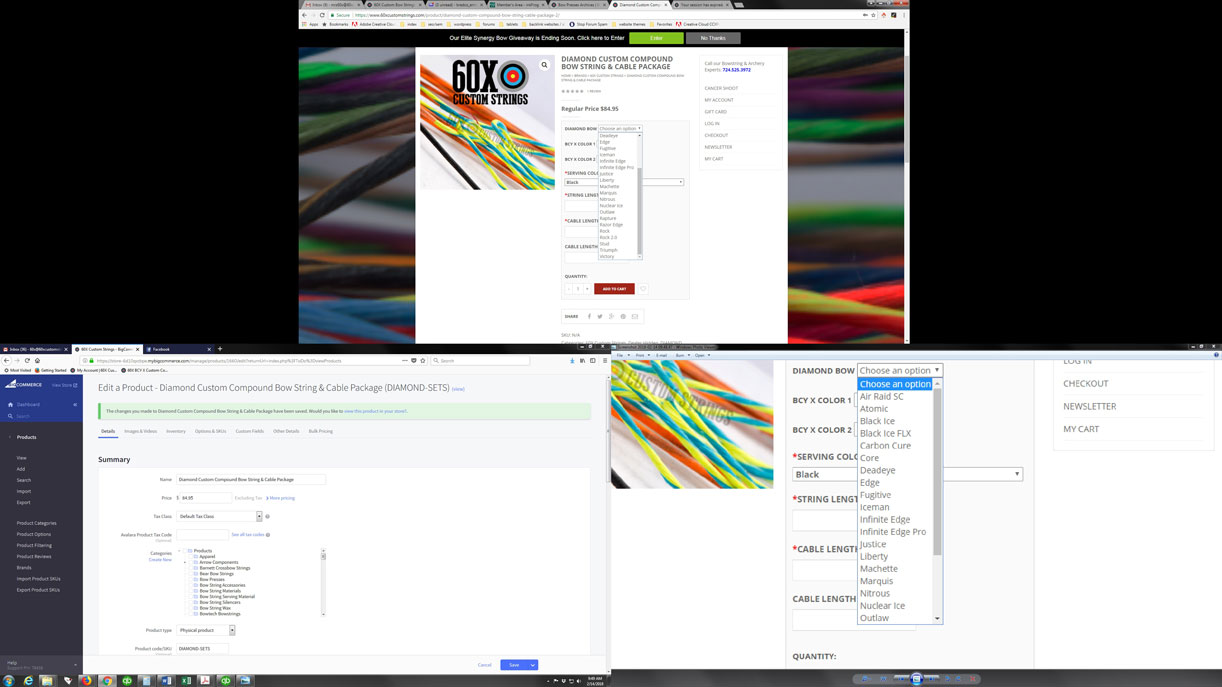
Task: Open Photo Viewer help icon
Action: (x=1216, y=354)
